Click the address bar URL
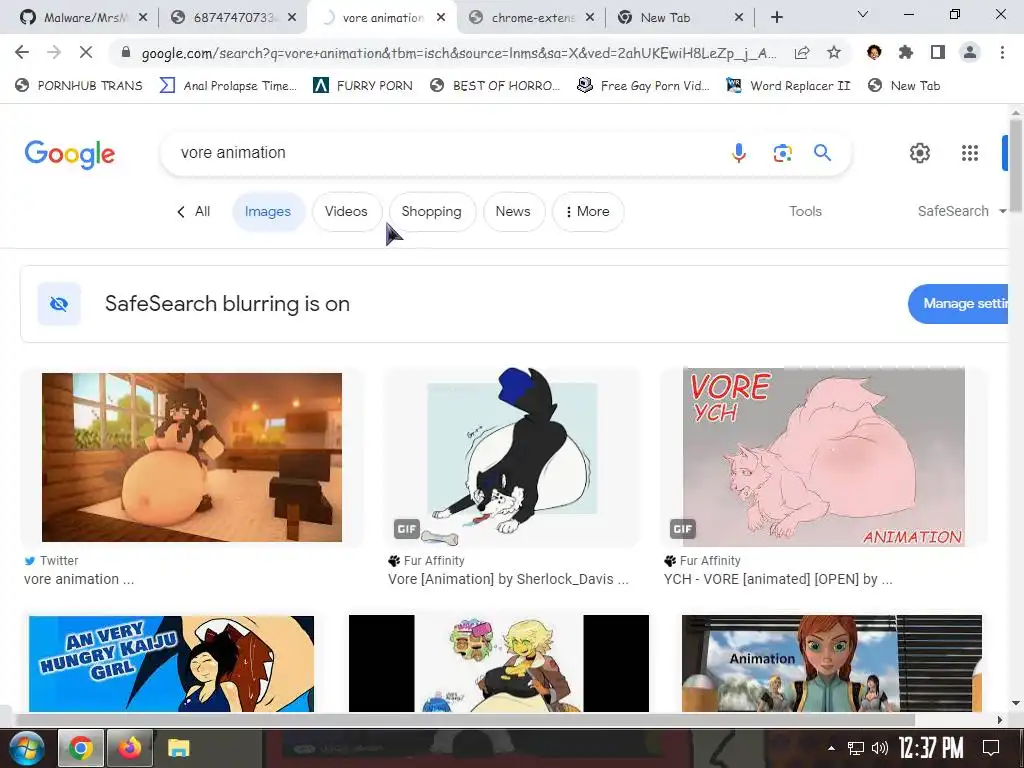 (x=458, y=53)
